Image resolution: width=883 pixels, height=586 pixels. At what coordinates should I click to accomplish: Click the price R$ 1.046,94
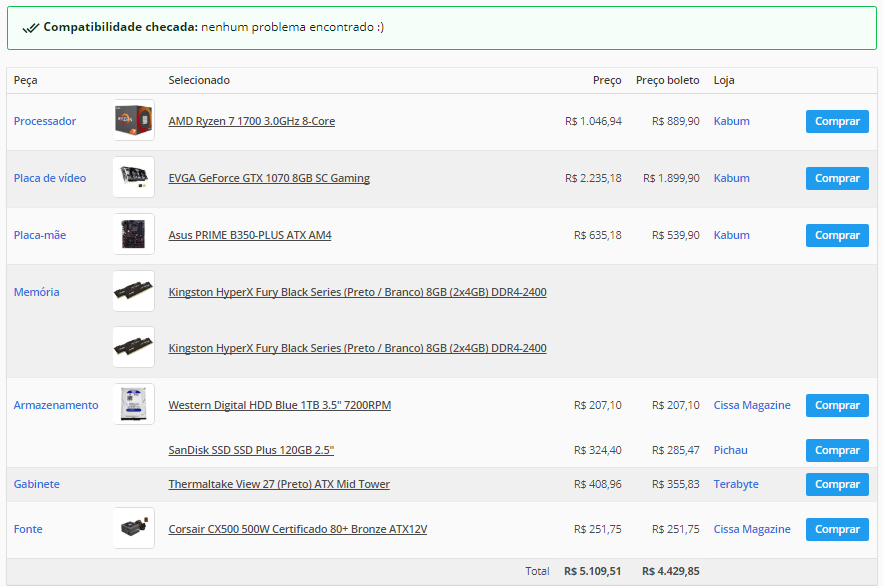[593, 121]
